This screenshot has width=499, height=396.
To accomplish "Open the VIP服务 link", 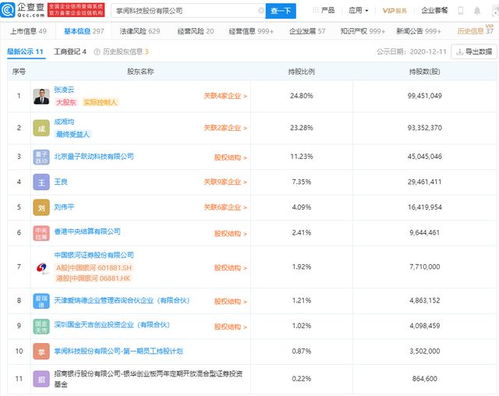I will click(x=395, y=11).
